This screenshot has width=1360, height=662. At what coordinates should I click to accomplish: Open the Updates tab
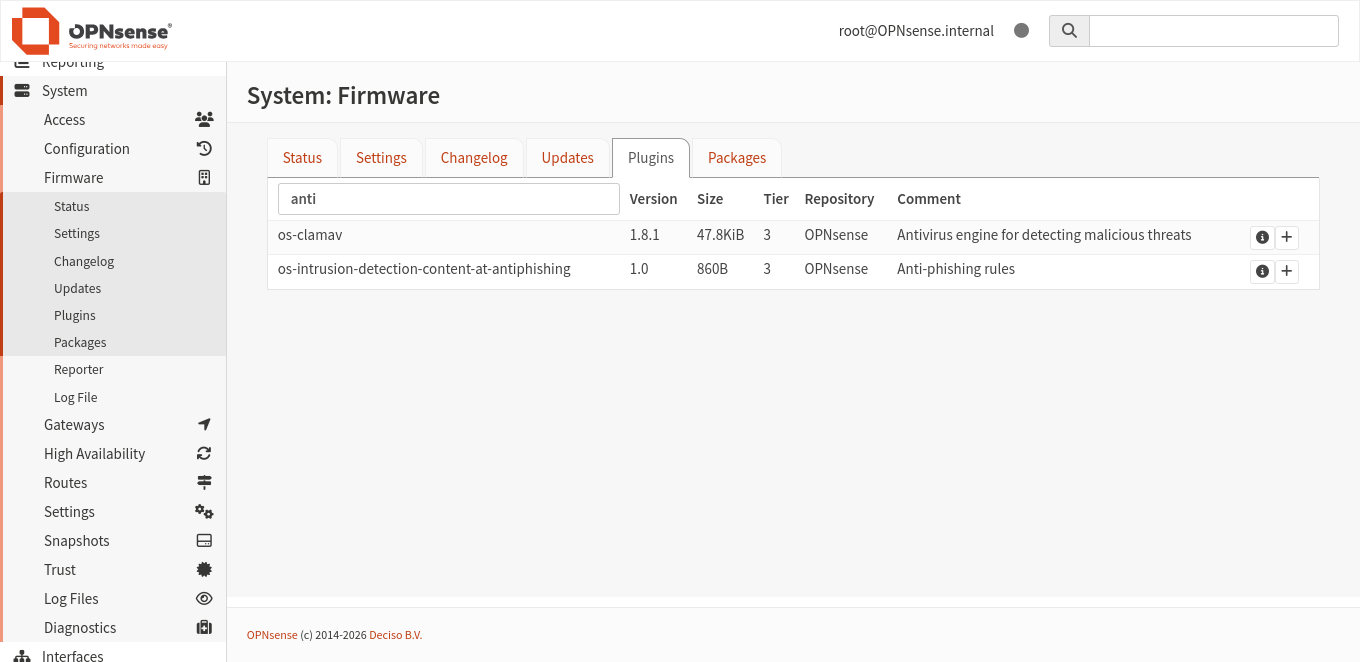coord(568,158)
